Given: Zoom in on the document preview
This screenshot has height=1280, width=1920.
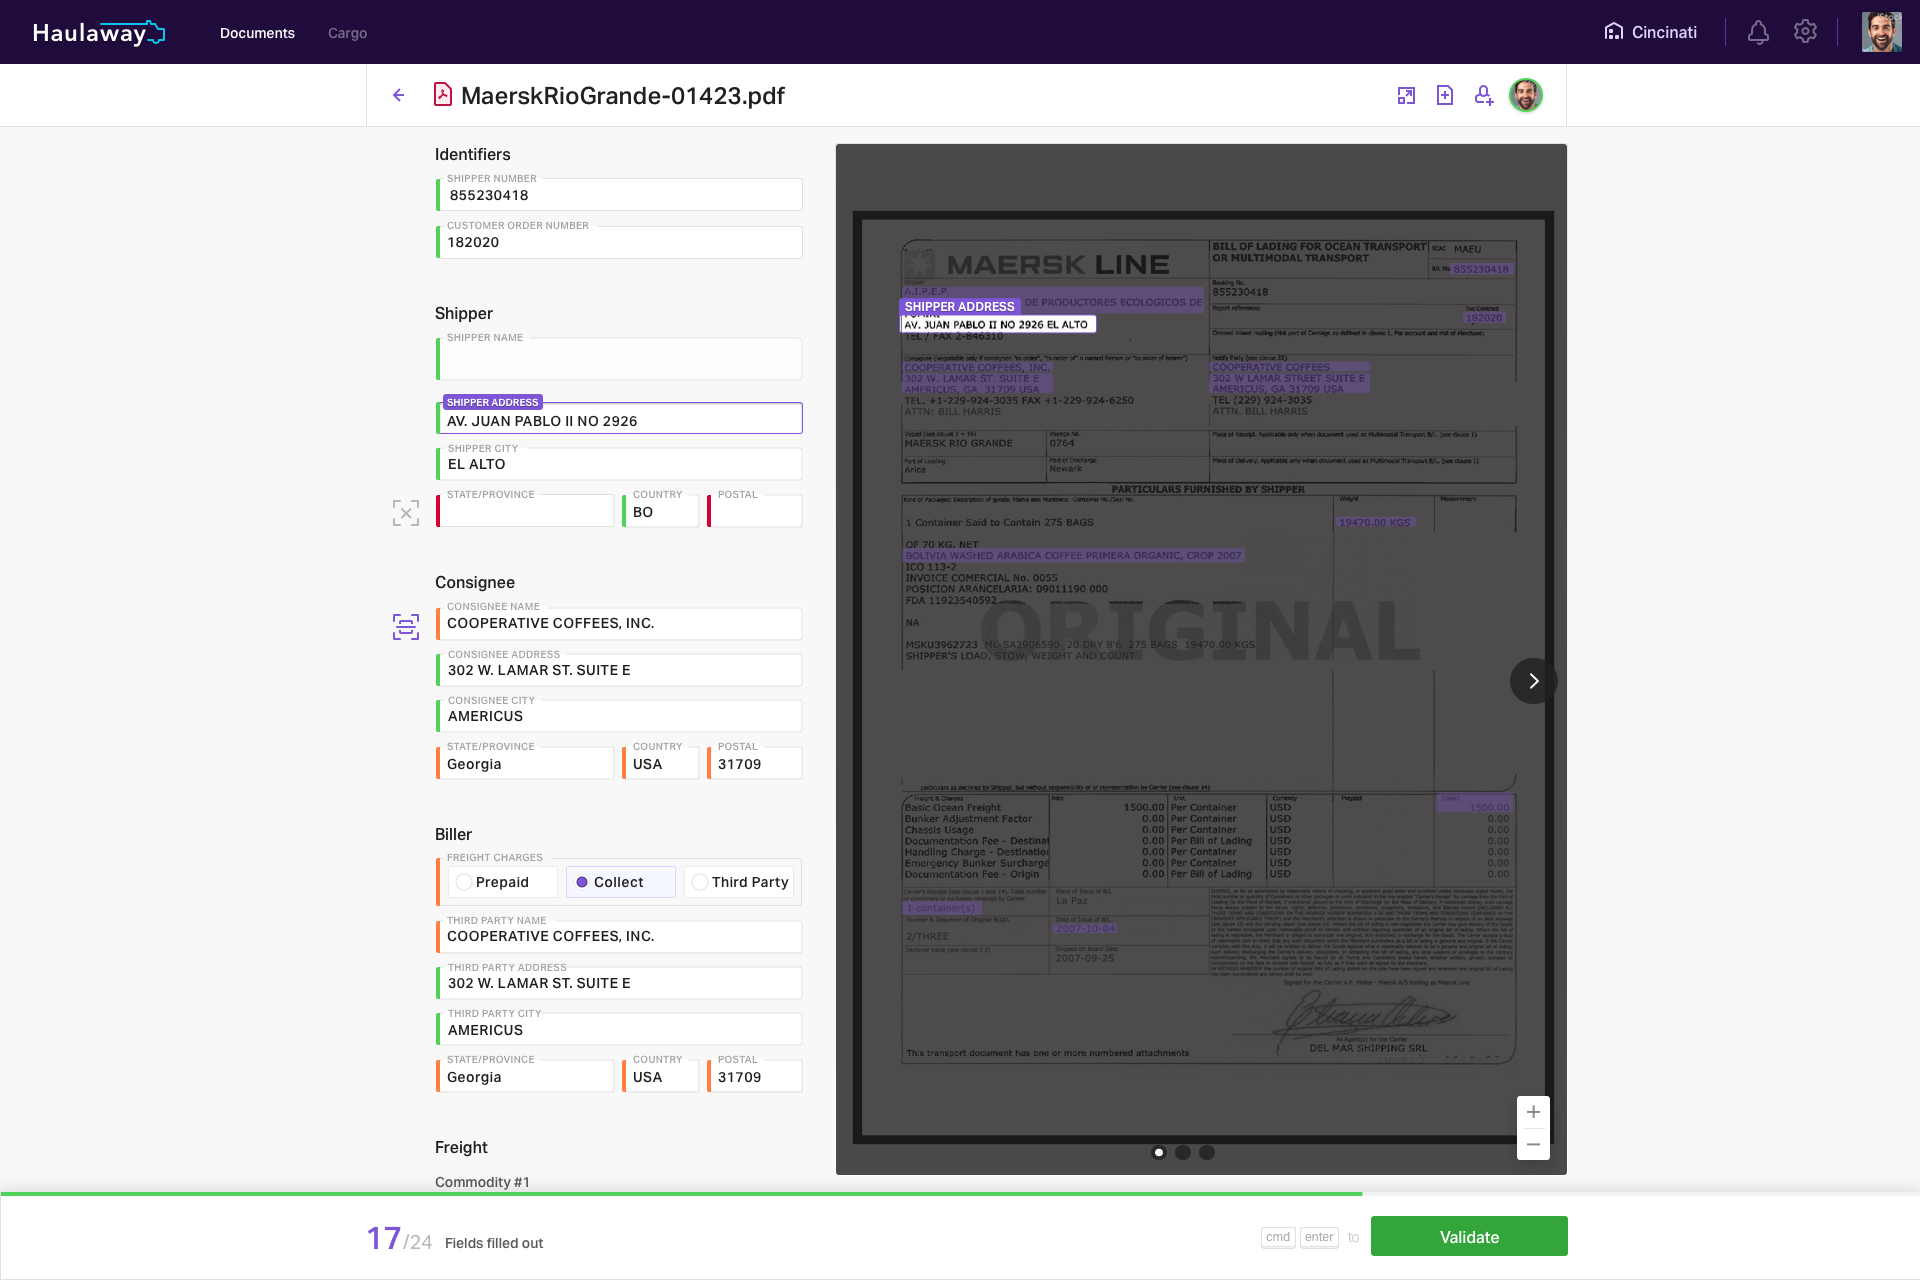Looking at the screenshot, I should point(1533,1112).
